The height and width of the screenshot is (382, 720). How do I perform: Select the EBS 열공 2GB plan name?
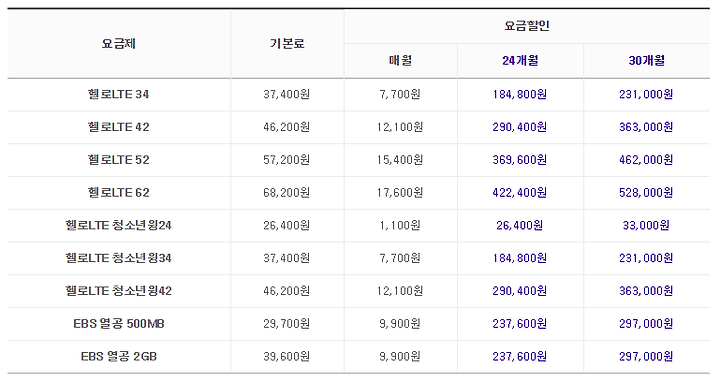118,356
